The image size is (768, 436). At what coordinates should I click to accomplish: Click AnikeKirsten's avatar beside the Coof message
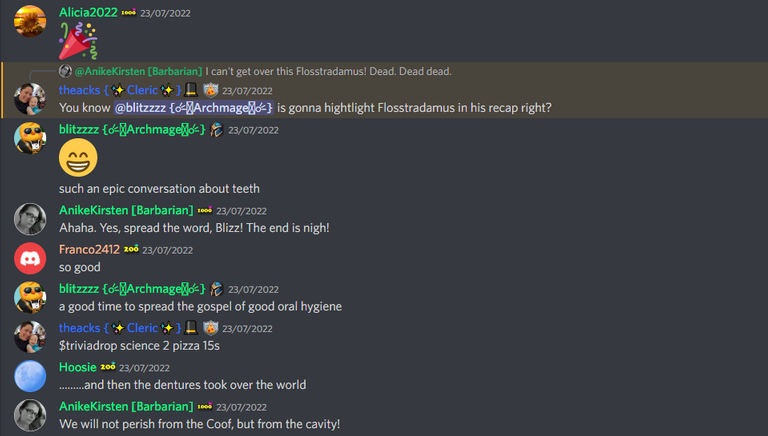point(30,415)
